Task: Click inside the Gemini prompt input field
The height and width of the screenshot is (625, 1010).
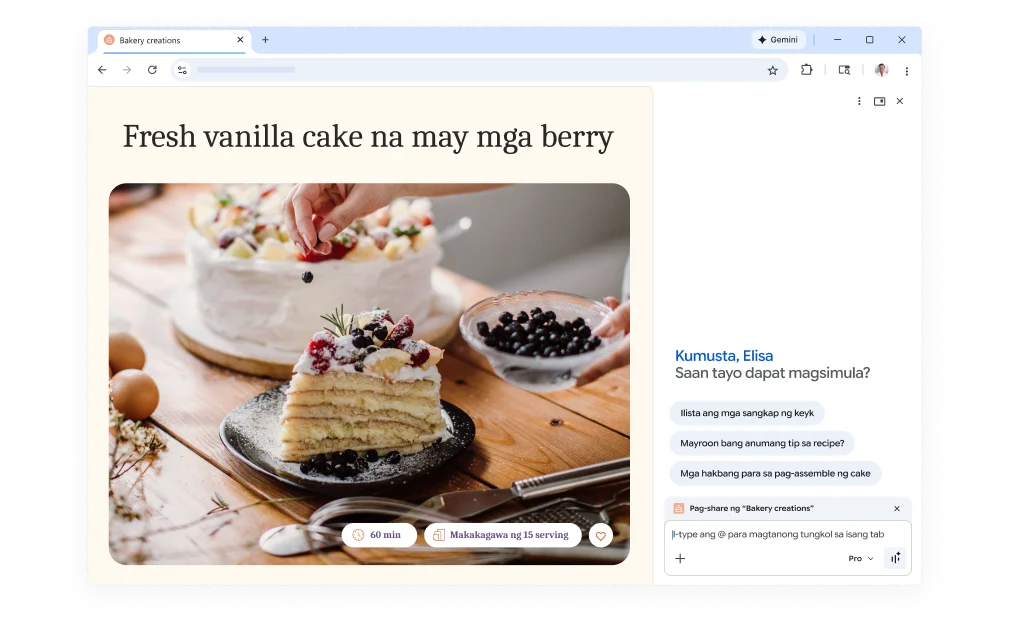Action: (x=780, y=534)
